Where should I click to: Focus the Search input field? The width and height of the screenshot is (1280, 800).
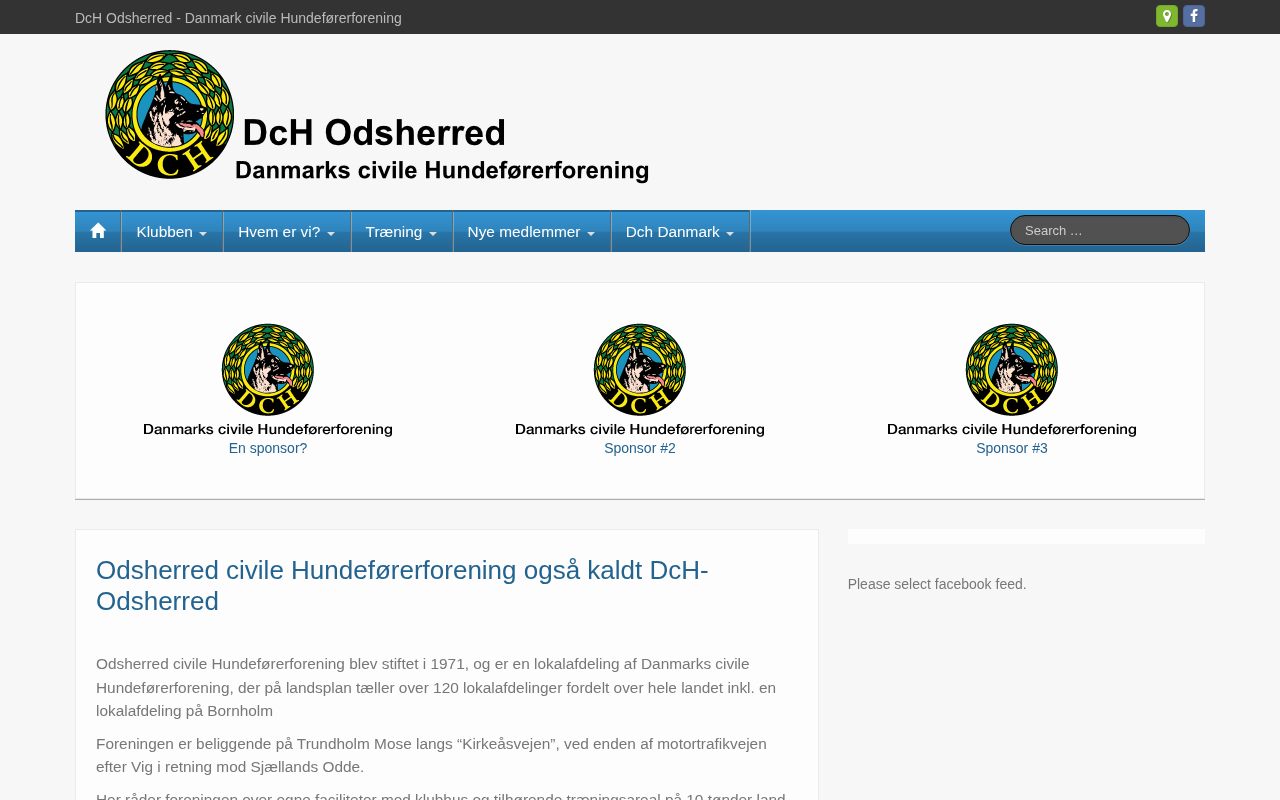click(x=1100, y=230)
